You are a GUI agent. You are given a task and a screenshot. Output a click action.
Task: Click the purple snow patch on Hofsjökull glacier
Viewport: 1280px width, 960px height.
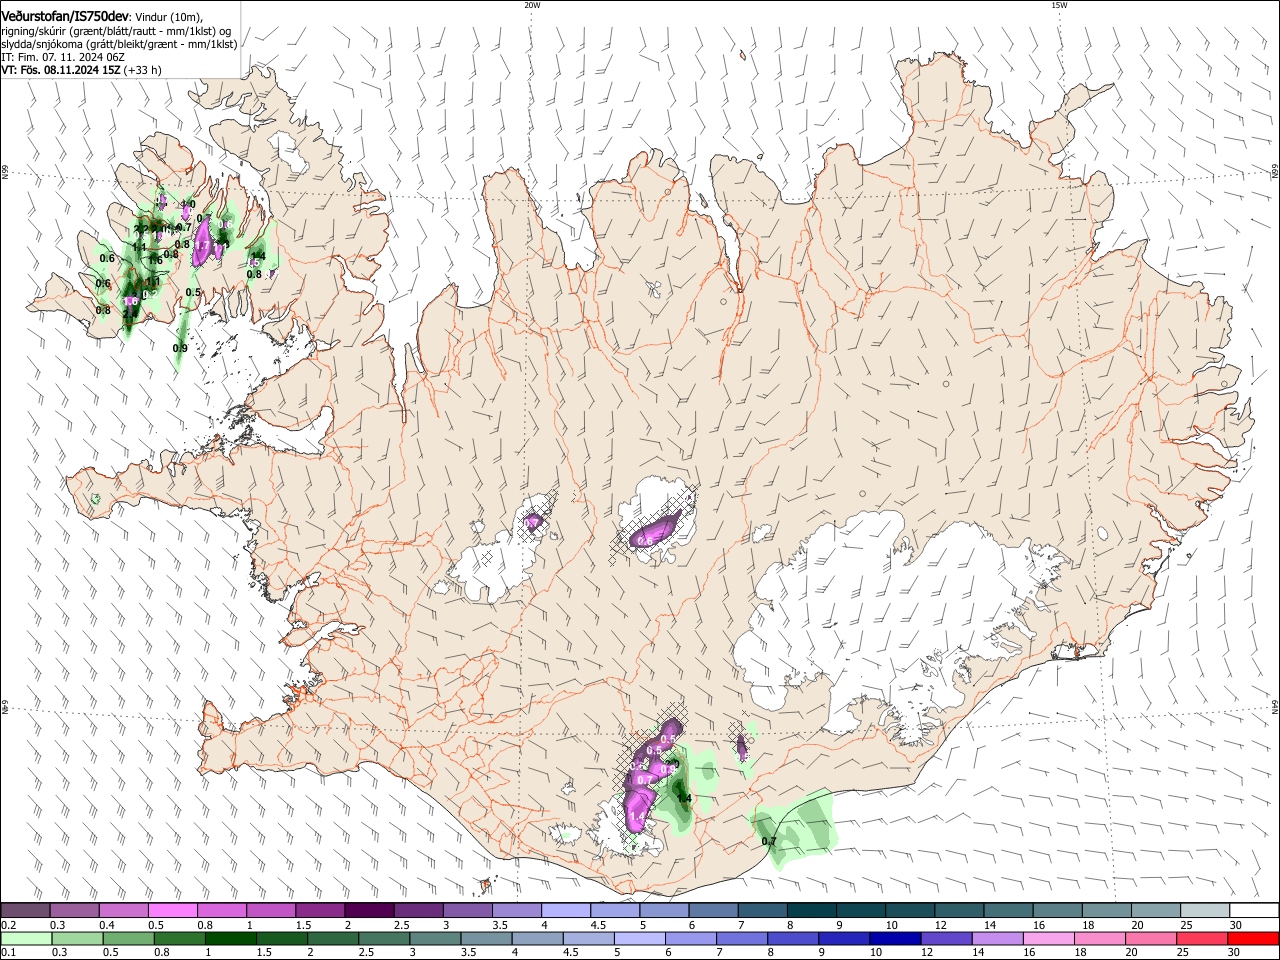[x=657, y=530]
